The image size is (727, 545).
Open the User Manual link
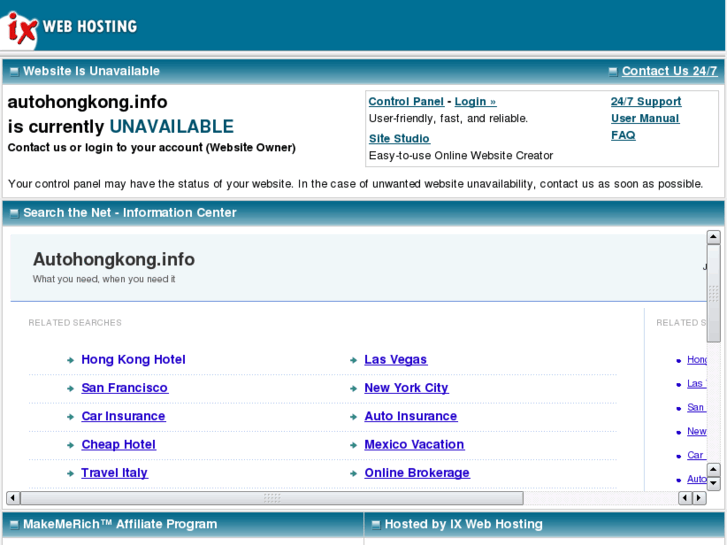pos(645,119)
